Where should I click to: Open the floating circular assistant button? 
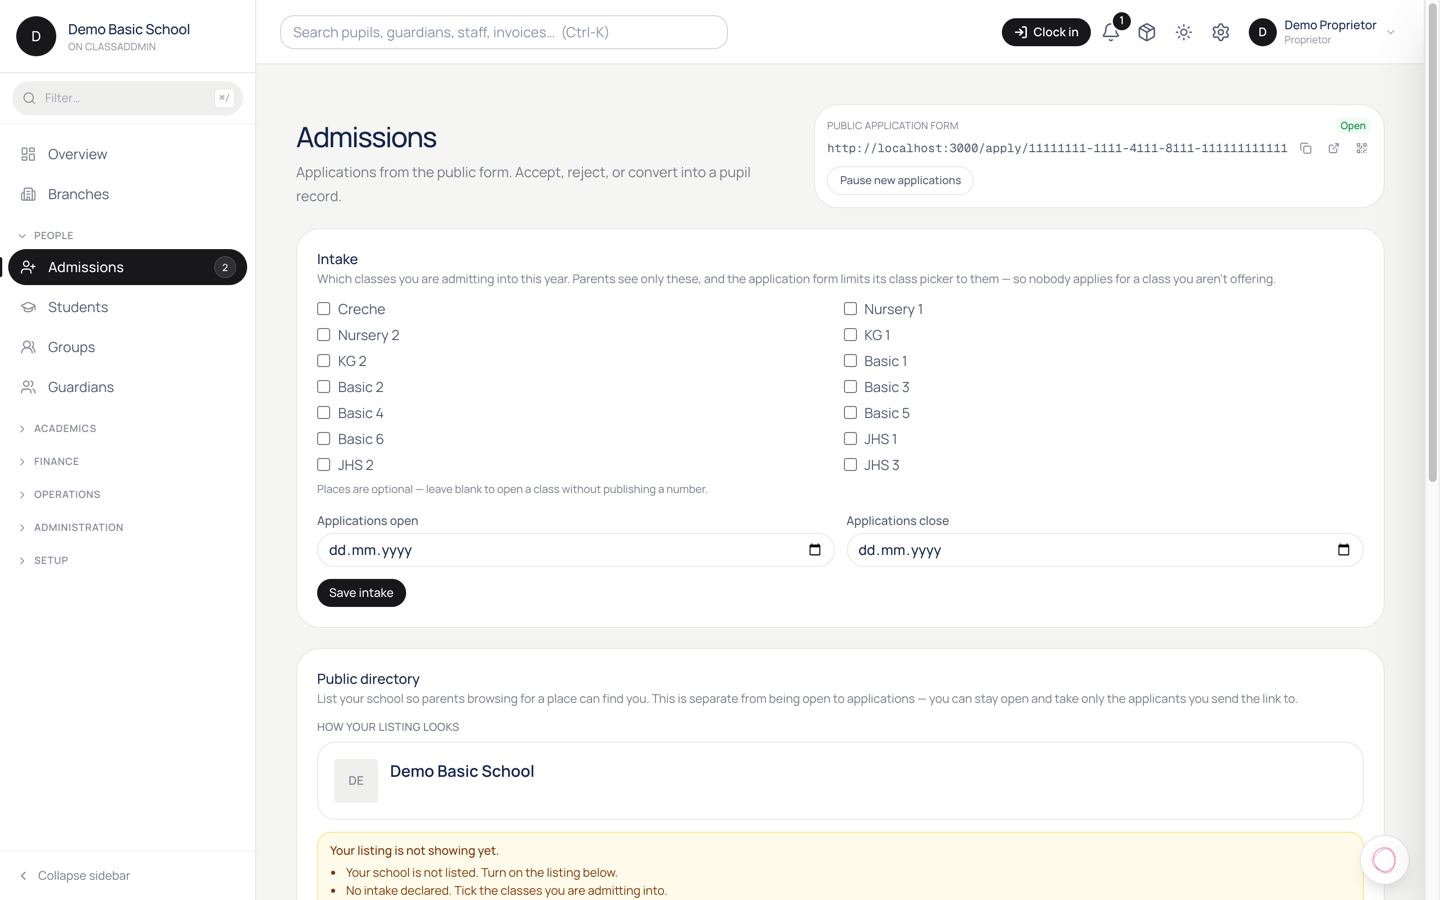[x=1384, y=860]
